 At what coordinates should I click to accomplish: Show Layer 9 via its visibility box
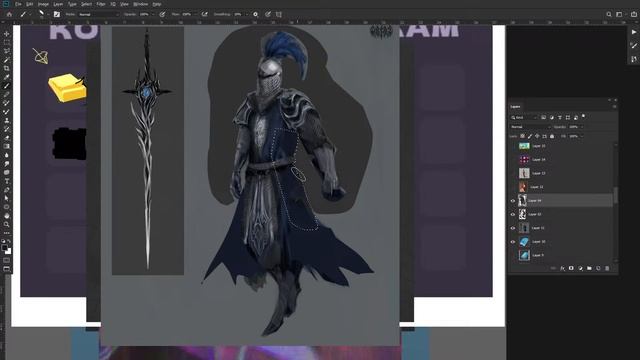[513, 255]
